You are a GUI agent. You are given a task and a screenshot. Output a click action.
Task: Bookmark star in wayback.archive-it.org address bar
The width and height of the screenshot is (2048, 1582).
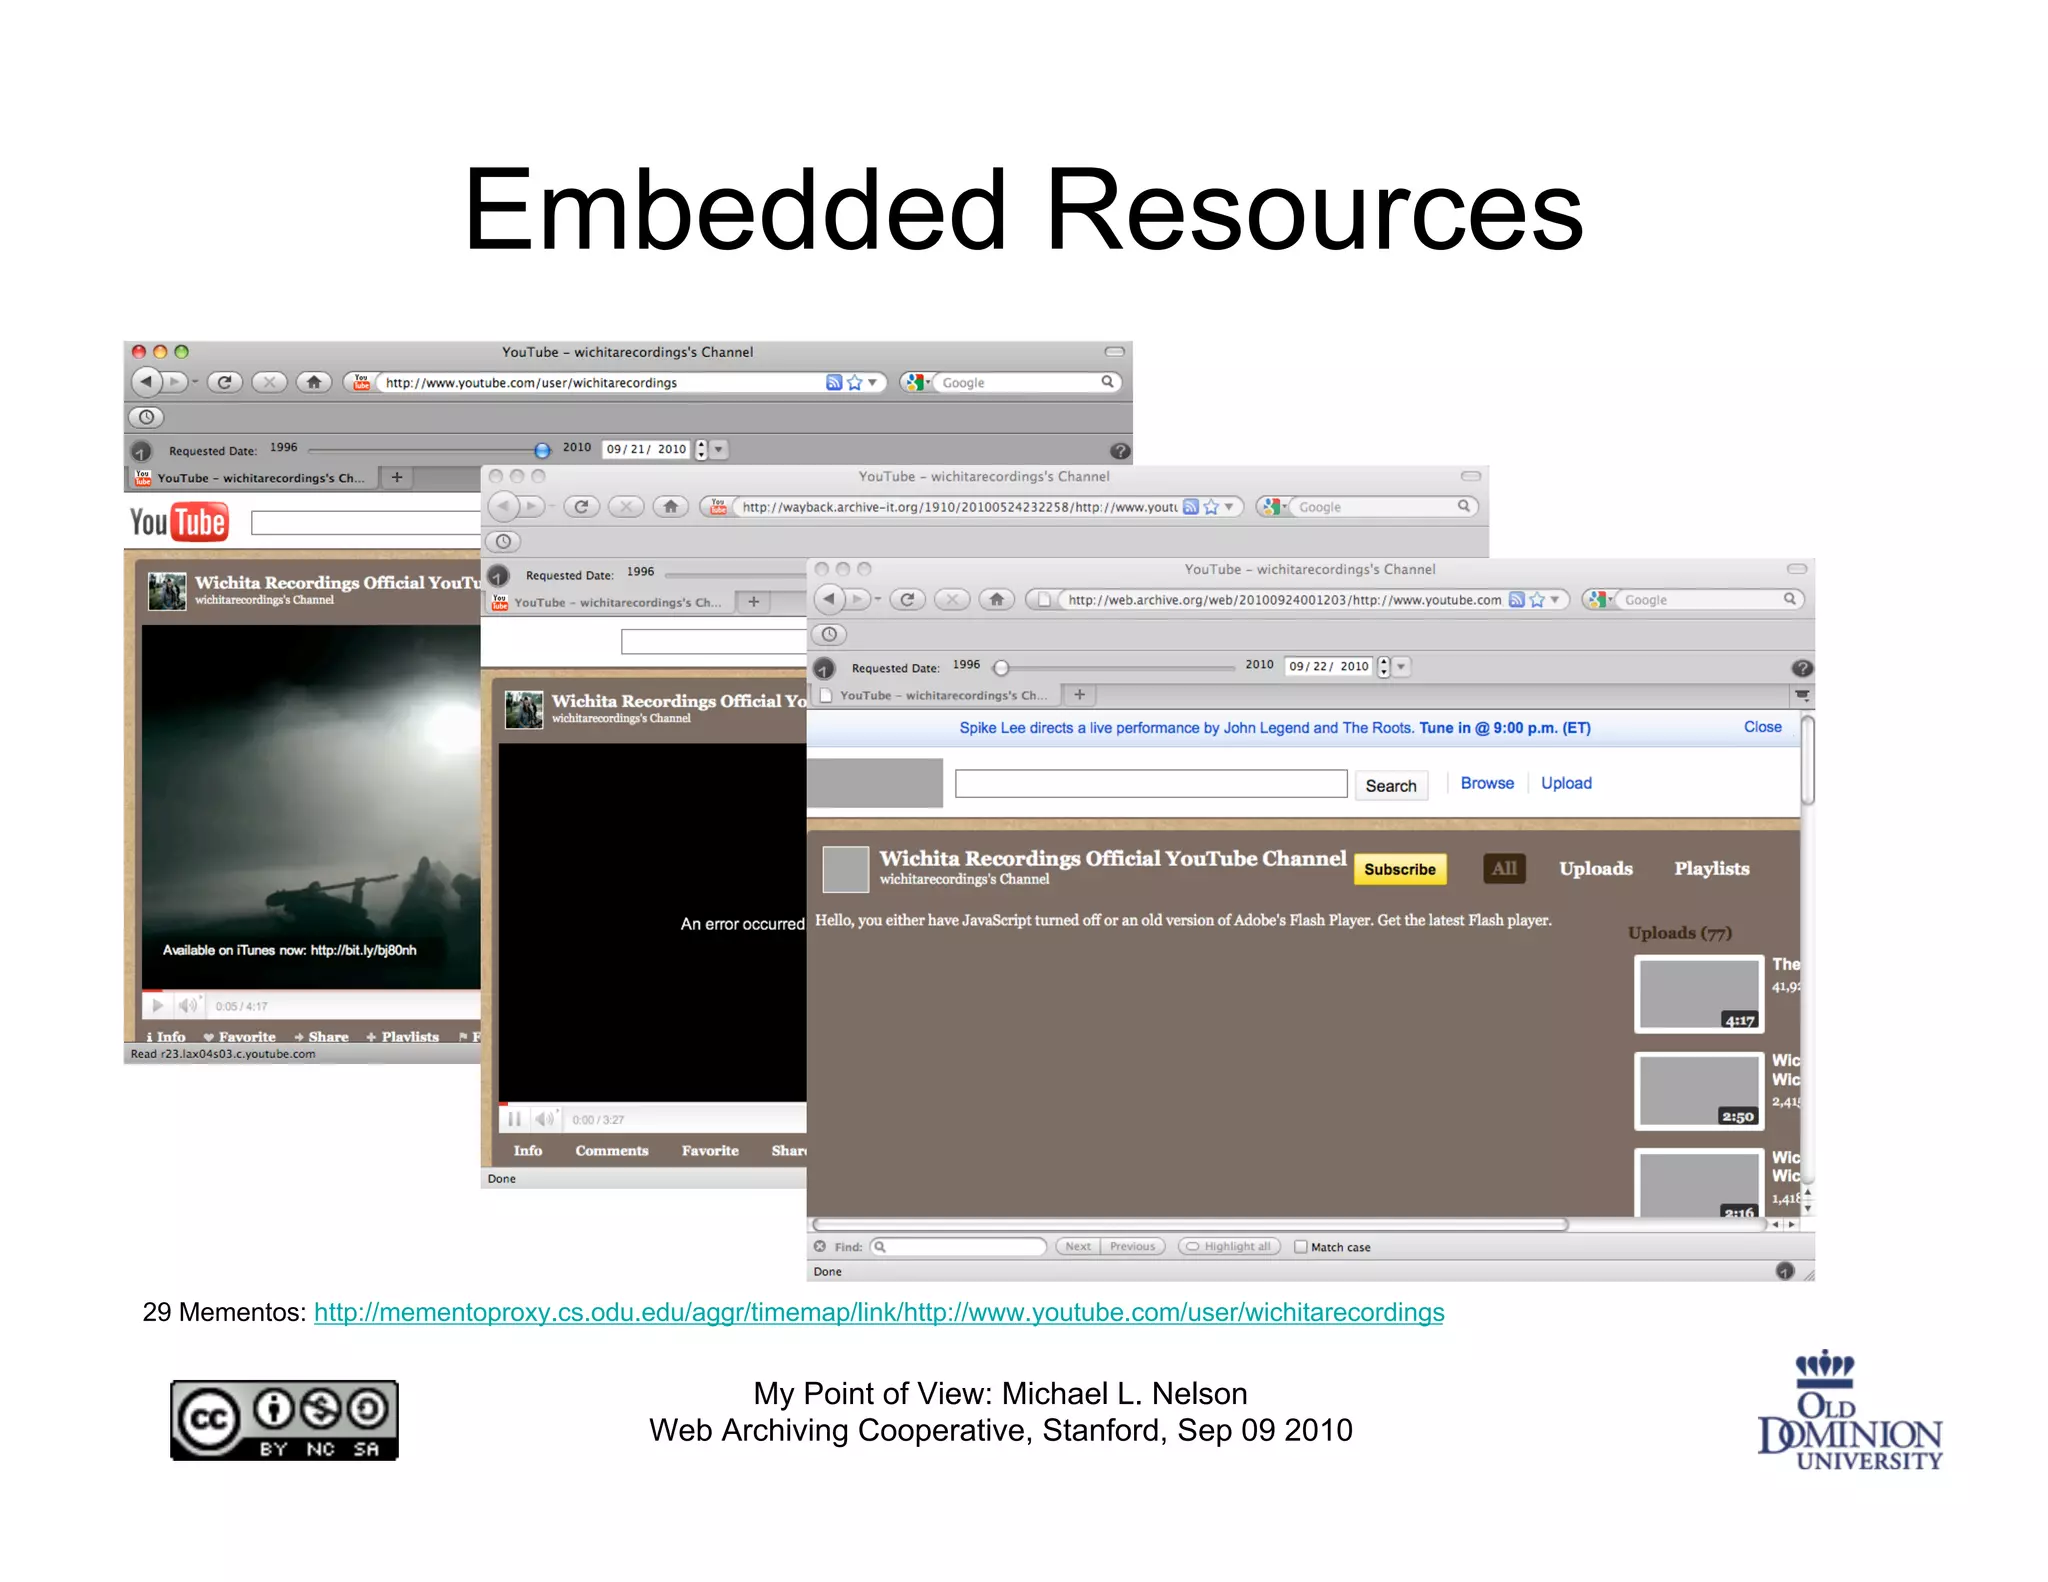click(1211, 507)
